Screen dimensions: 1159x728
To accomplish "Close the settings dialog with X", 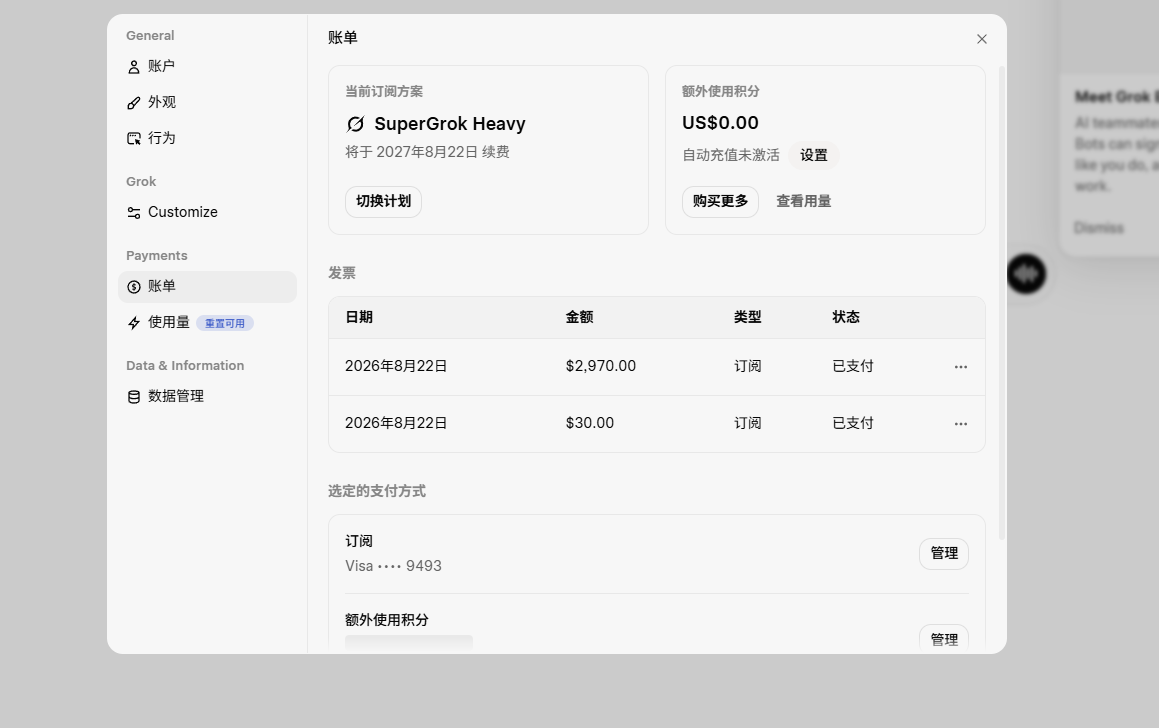I will [982, 39].
